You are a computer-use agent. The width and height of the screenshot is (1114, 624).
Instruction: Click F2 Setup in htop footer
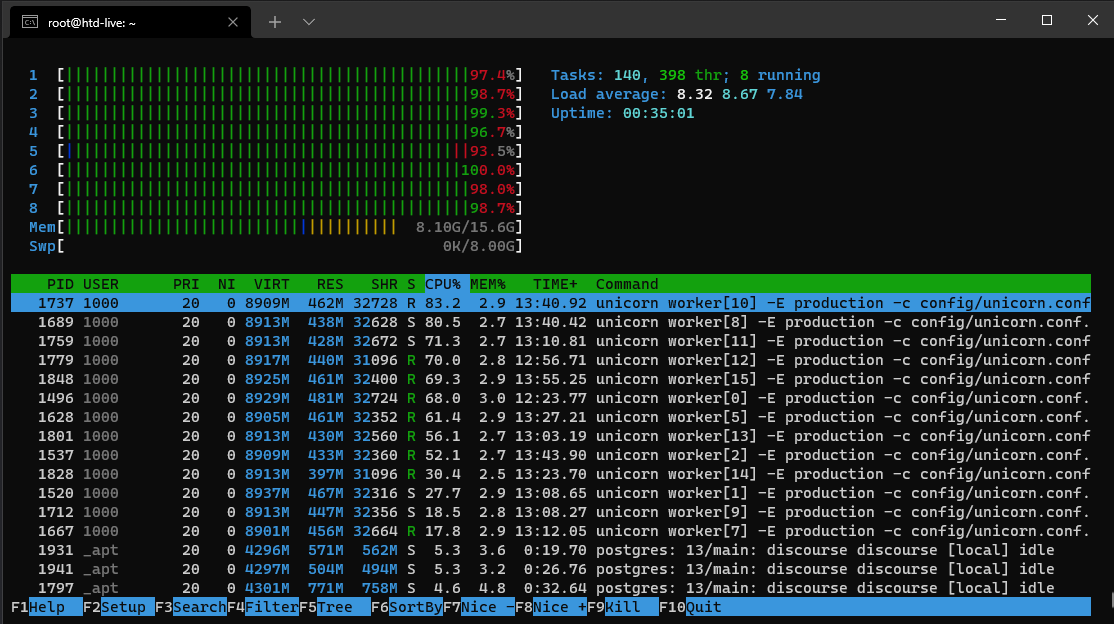(119, 607)
